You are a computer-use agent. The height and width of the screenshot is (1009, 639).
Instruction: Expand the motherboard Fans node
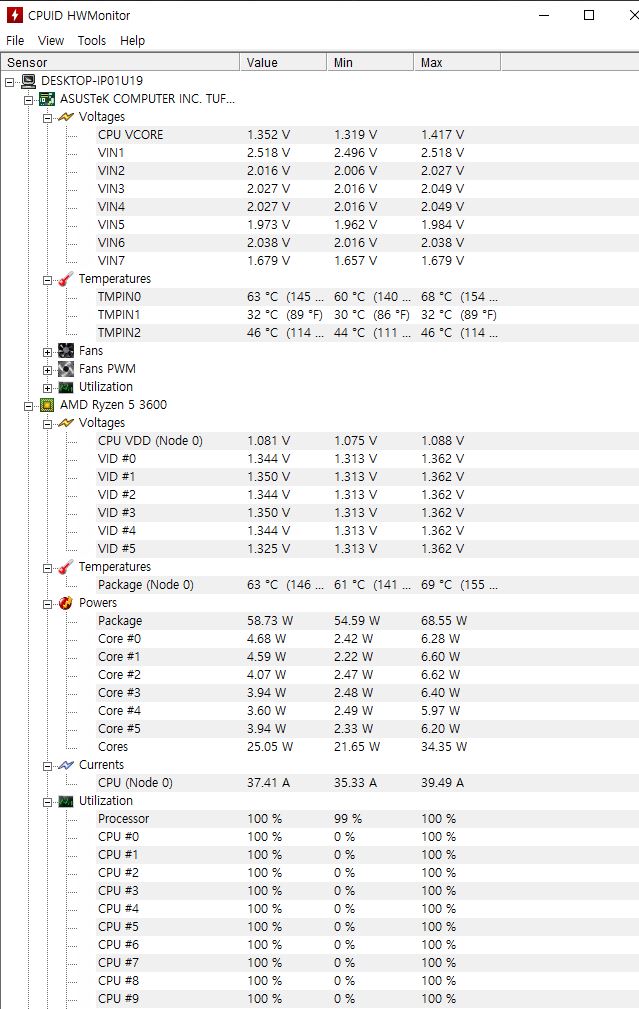click(x=48, y=352)
